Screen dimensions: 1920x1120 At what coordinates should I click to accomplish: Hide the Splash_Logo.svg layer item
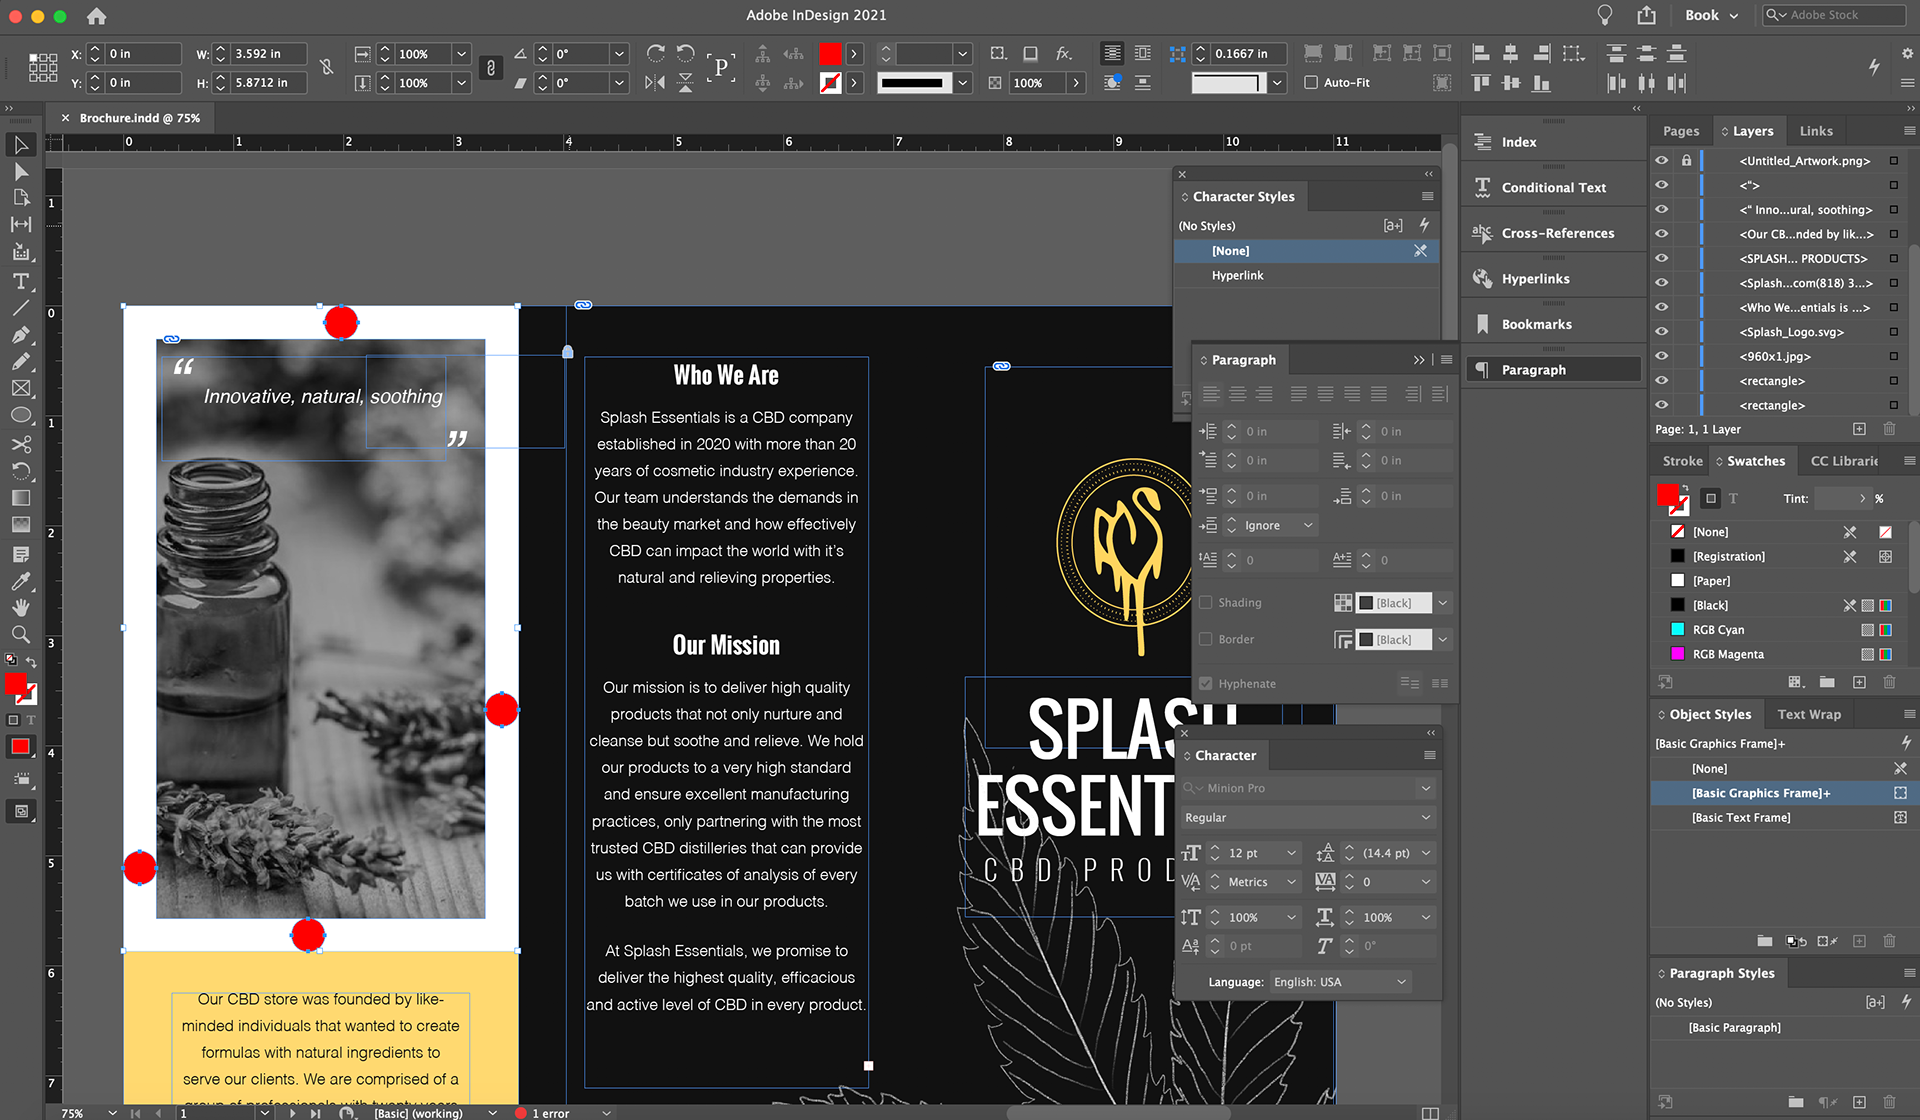pos(1662,332)
